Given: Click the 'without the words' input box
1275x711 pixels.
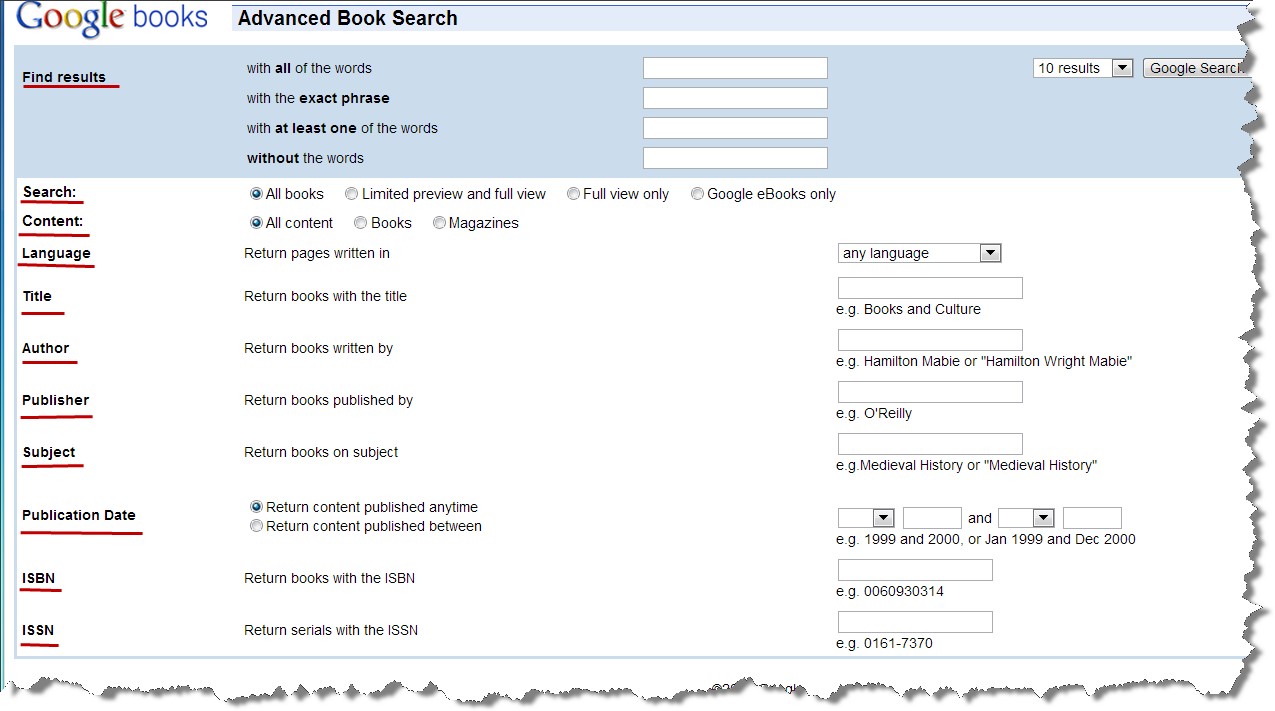Looking at the screenshot, I should (735, 158).
